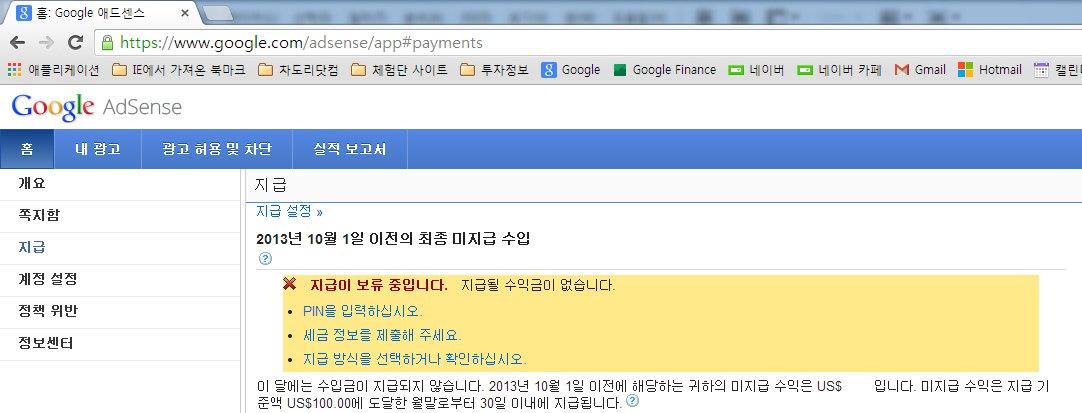Select 쪽지함 in the sidebar

point(120,216)
